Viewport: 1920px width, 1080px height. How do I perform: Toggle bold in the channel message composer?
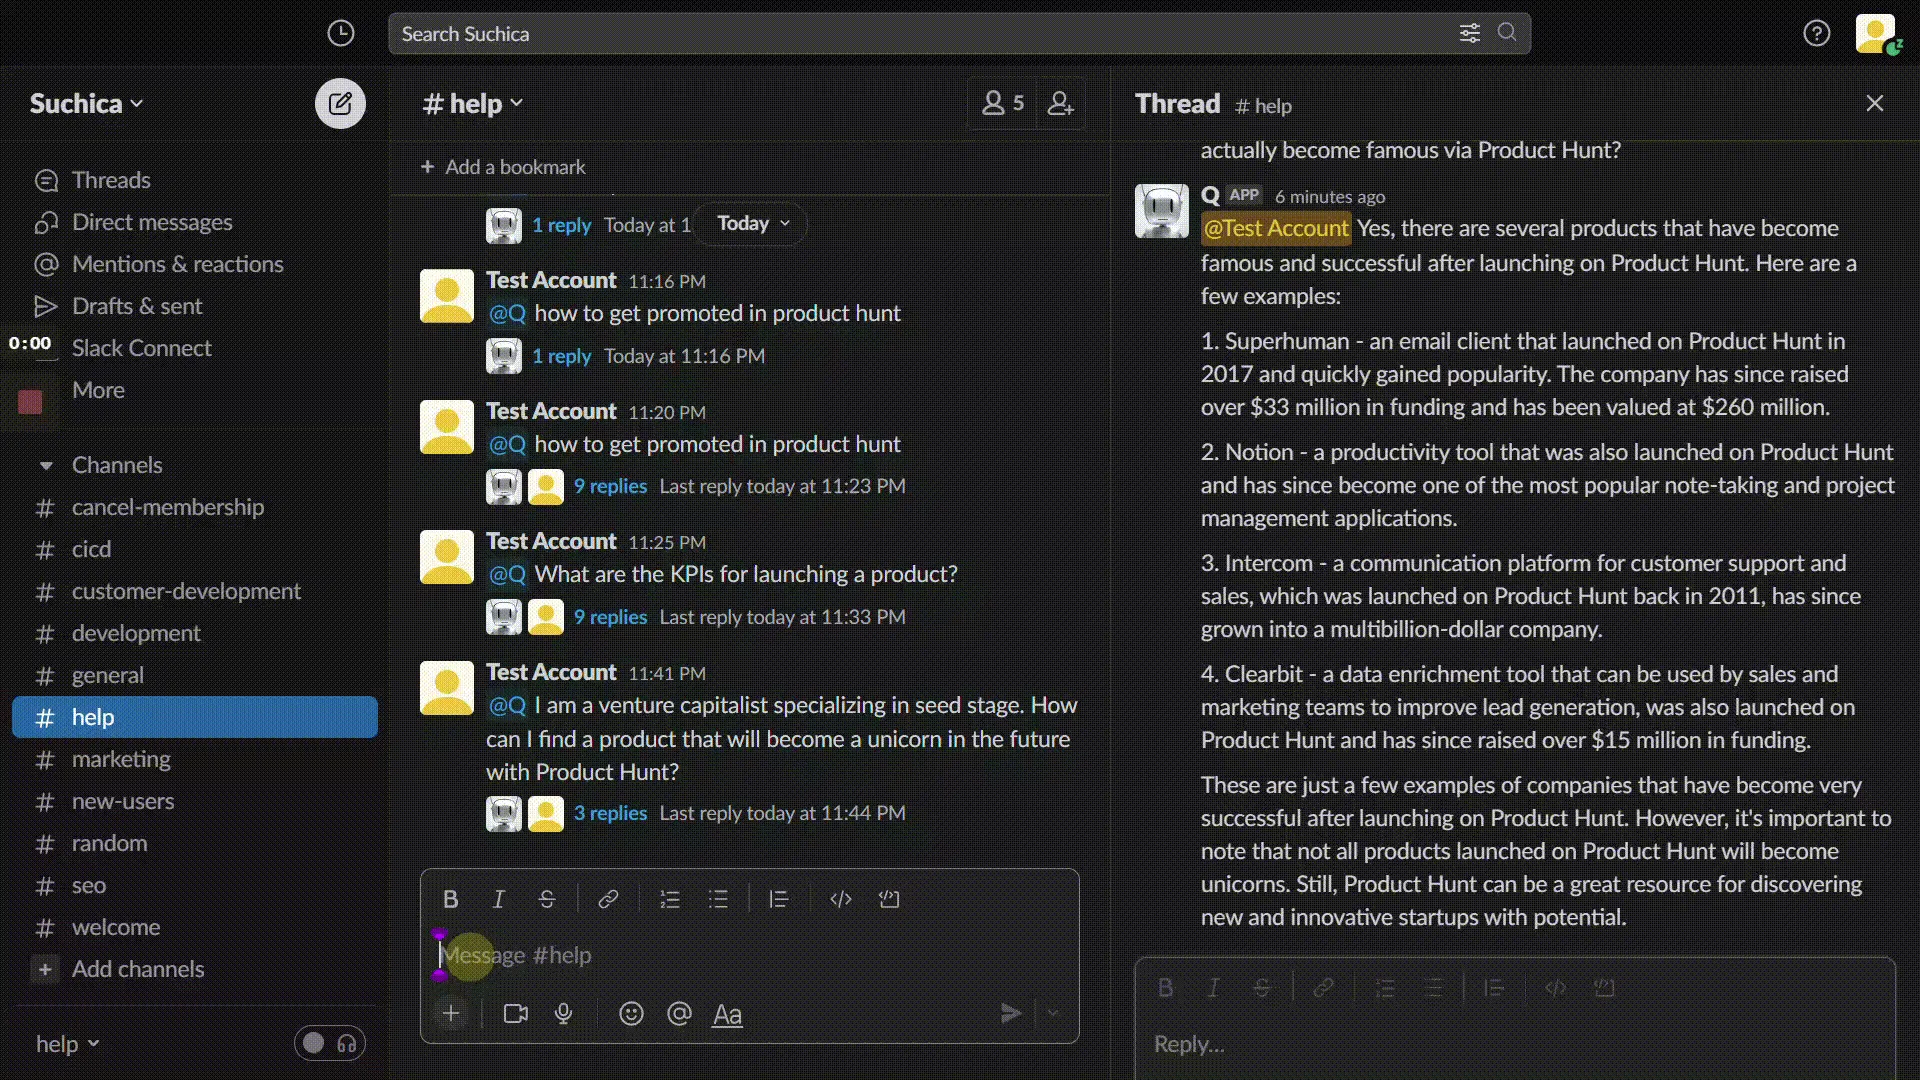tap(451, 899)
